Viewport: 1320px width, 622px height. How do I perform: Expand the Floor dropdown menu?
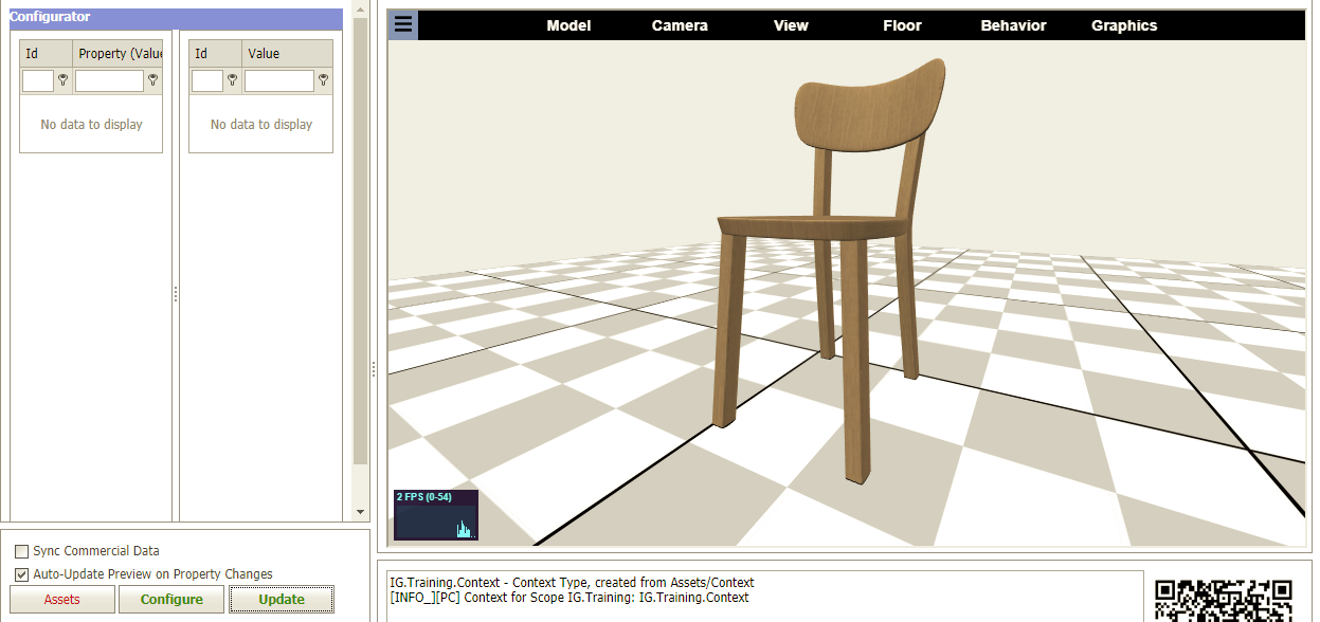pos(901,26)
